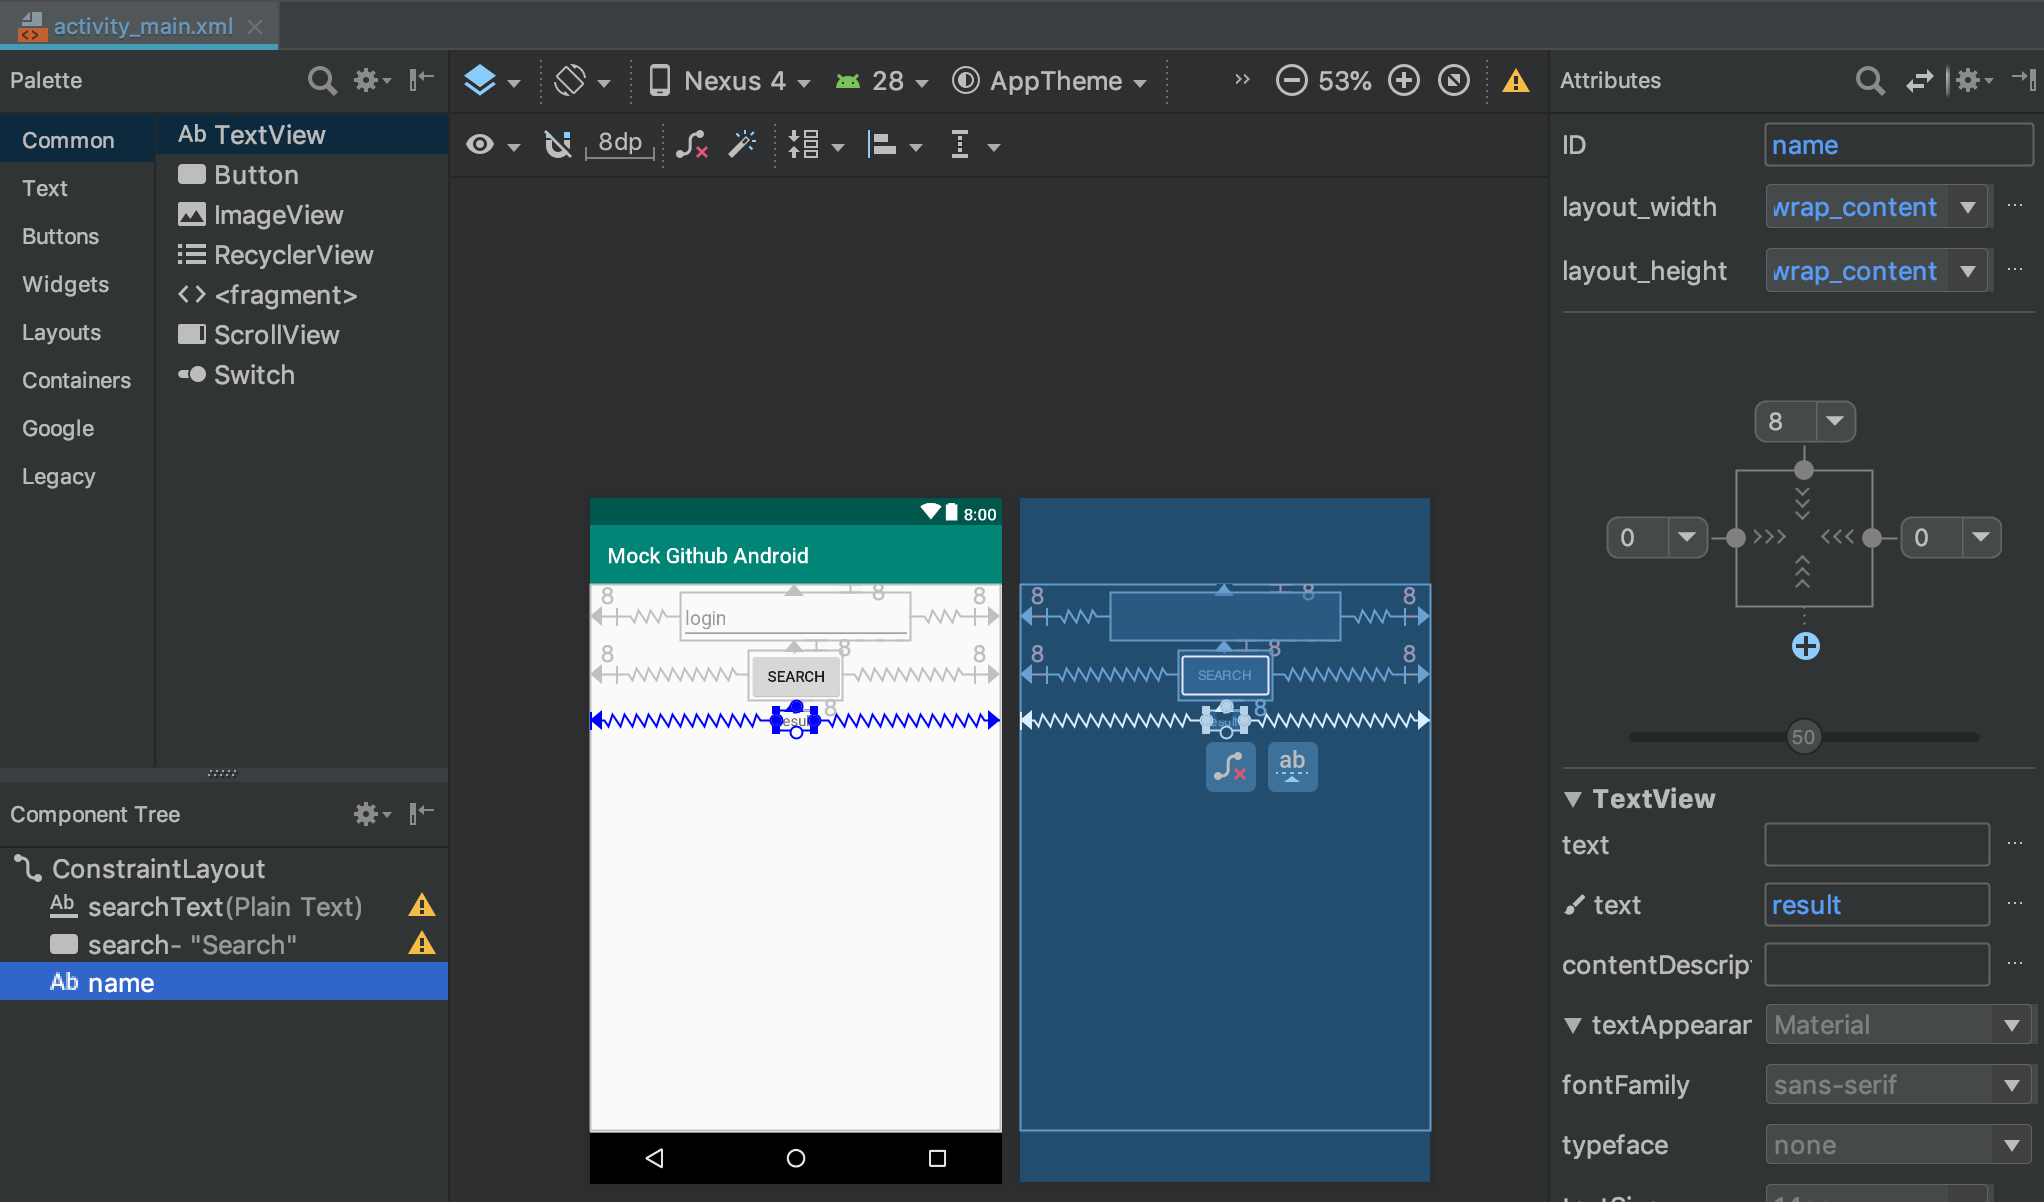
Task: Turn autoconnect magnet on or off
Action: coord(558,145)
